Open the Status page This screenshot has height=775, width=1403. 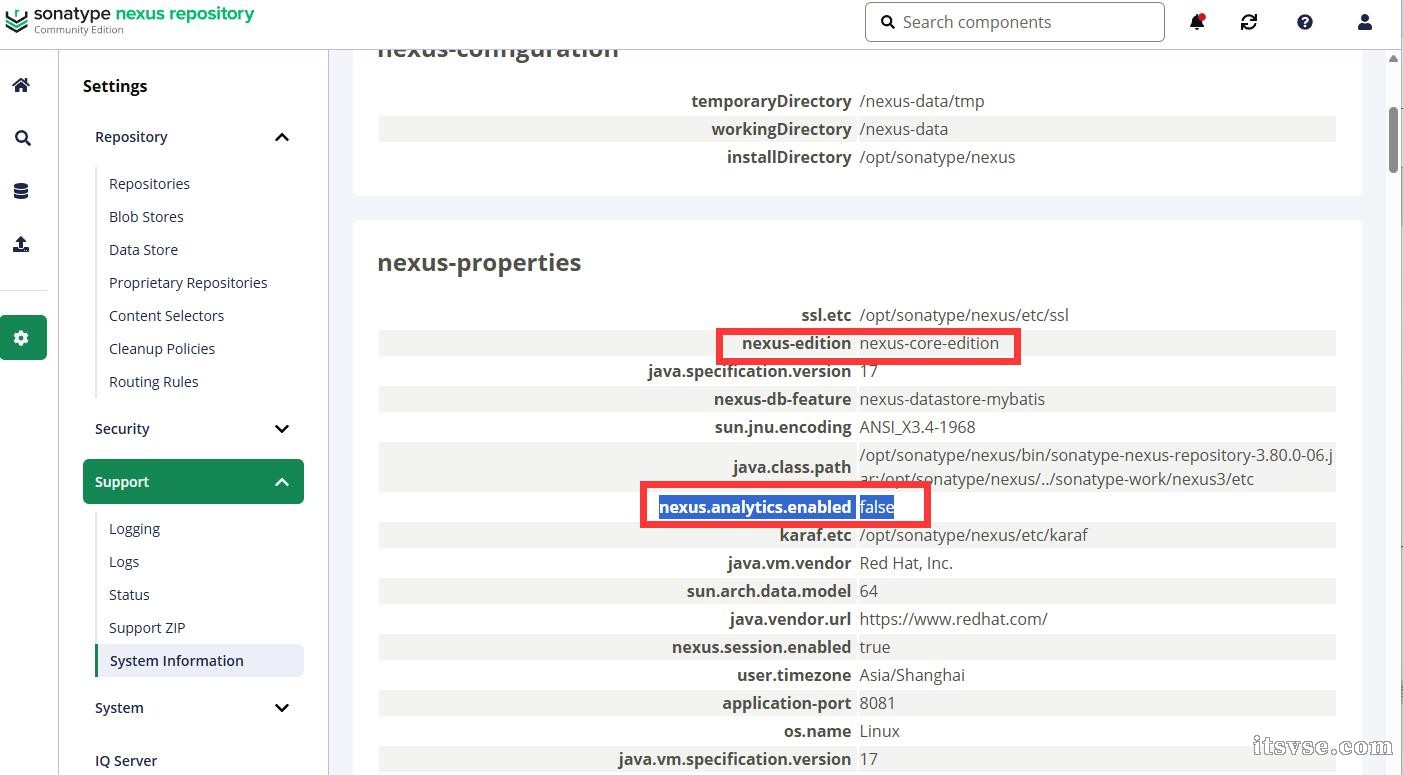(129, 595)
